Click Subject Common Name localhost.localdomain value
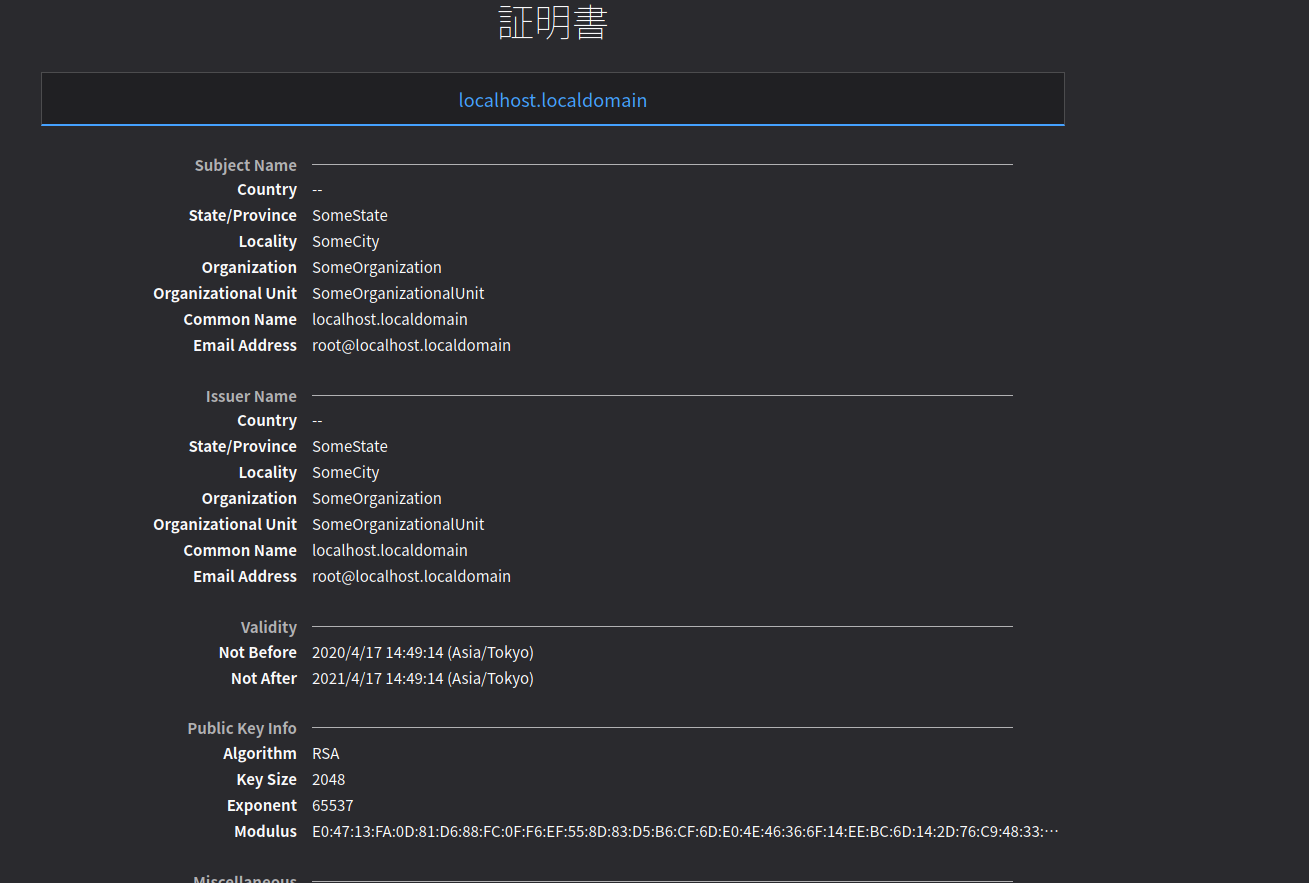The height and width of the screenshot is (883, 1309). tap(390, 320)
